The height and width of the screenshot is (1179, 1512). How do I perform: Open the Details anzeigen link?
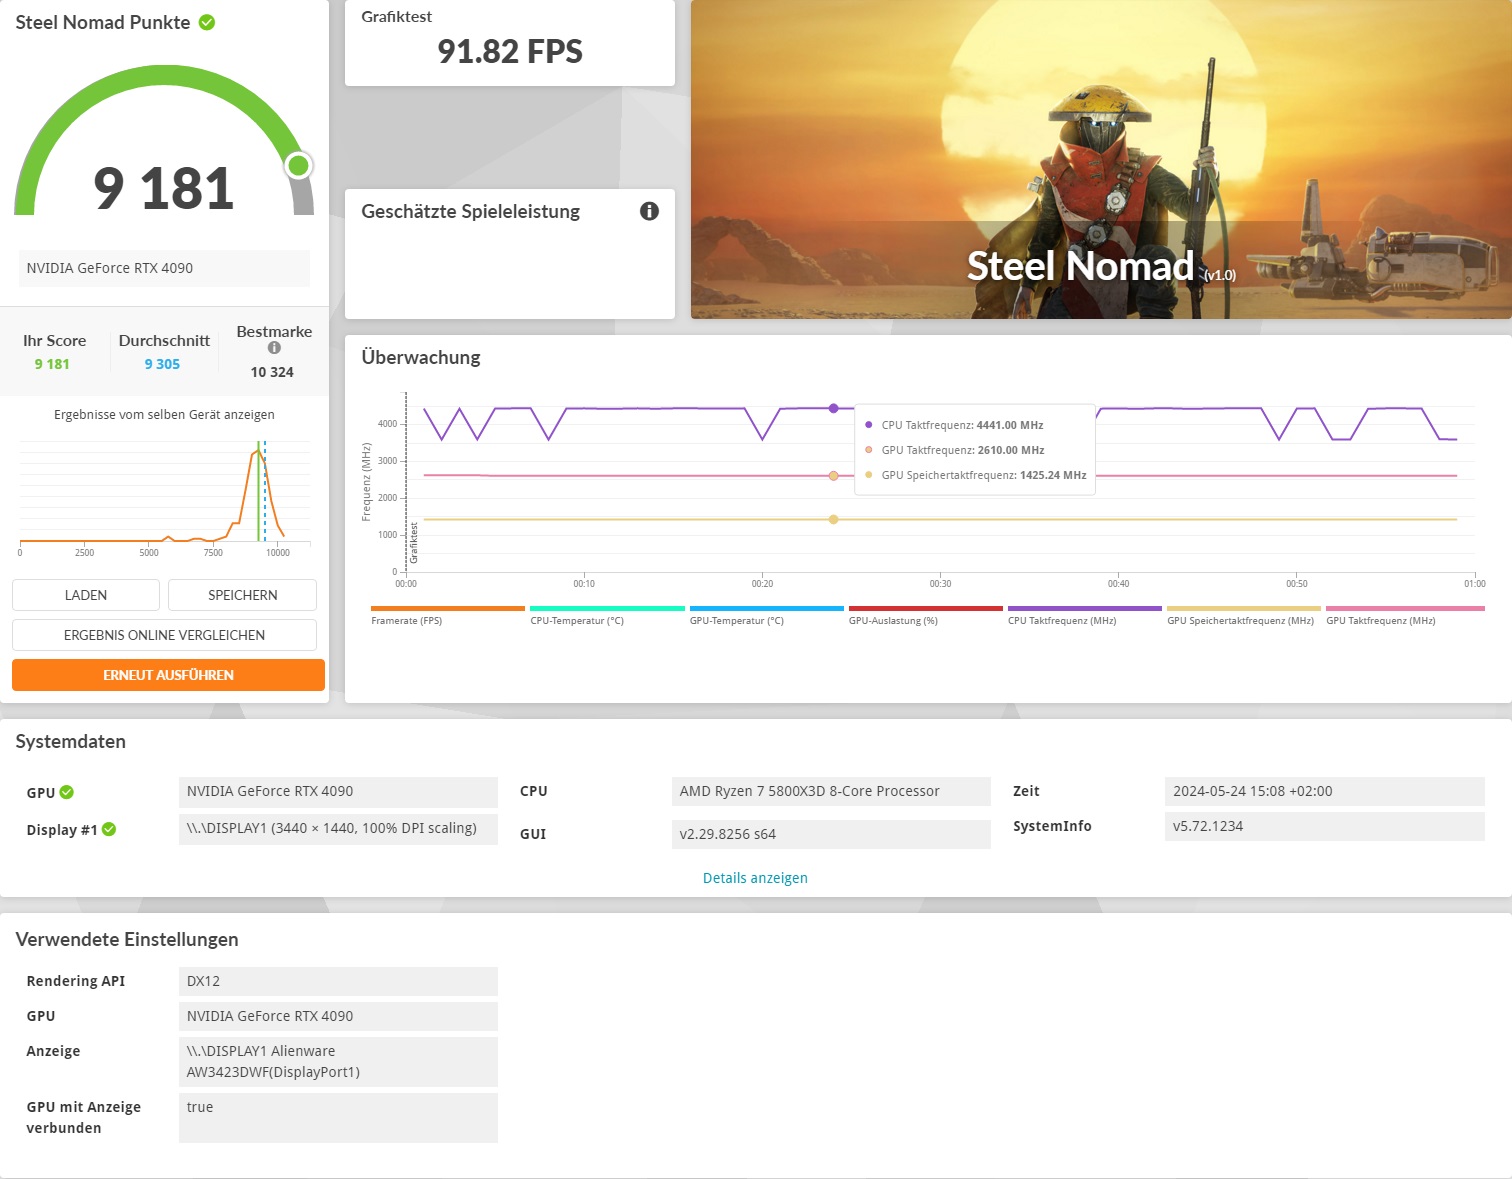click(755, 878)
